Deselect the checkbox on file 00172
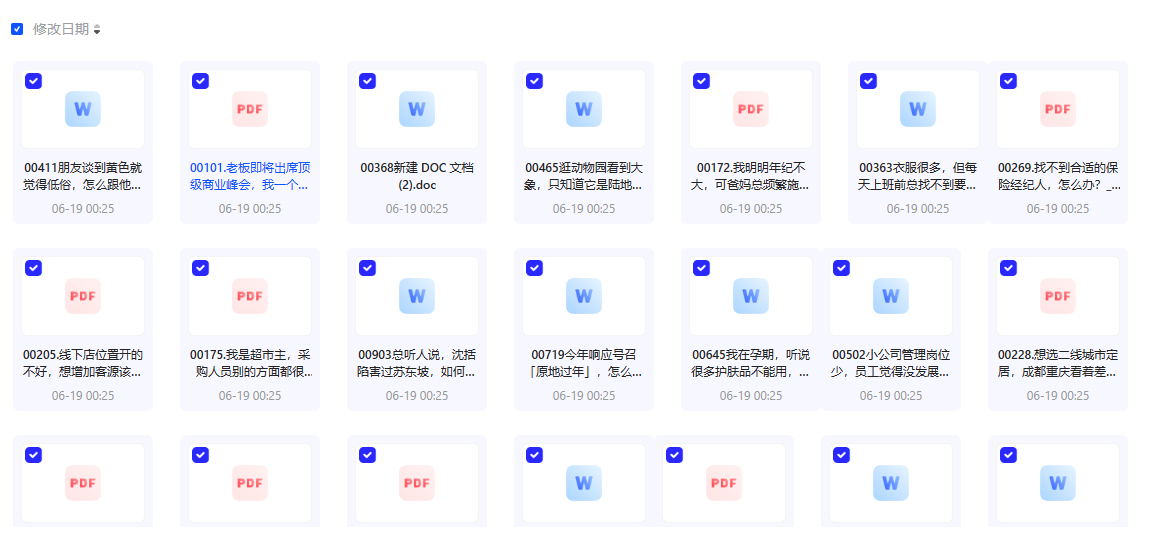The height and width of the screenshot is (535, 1172). (x=701, y=81)
